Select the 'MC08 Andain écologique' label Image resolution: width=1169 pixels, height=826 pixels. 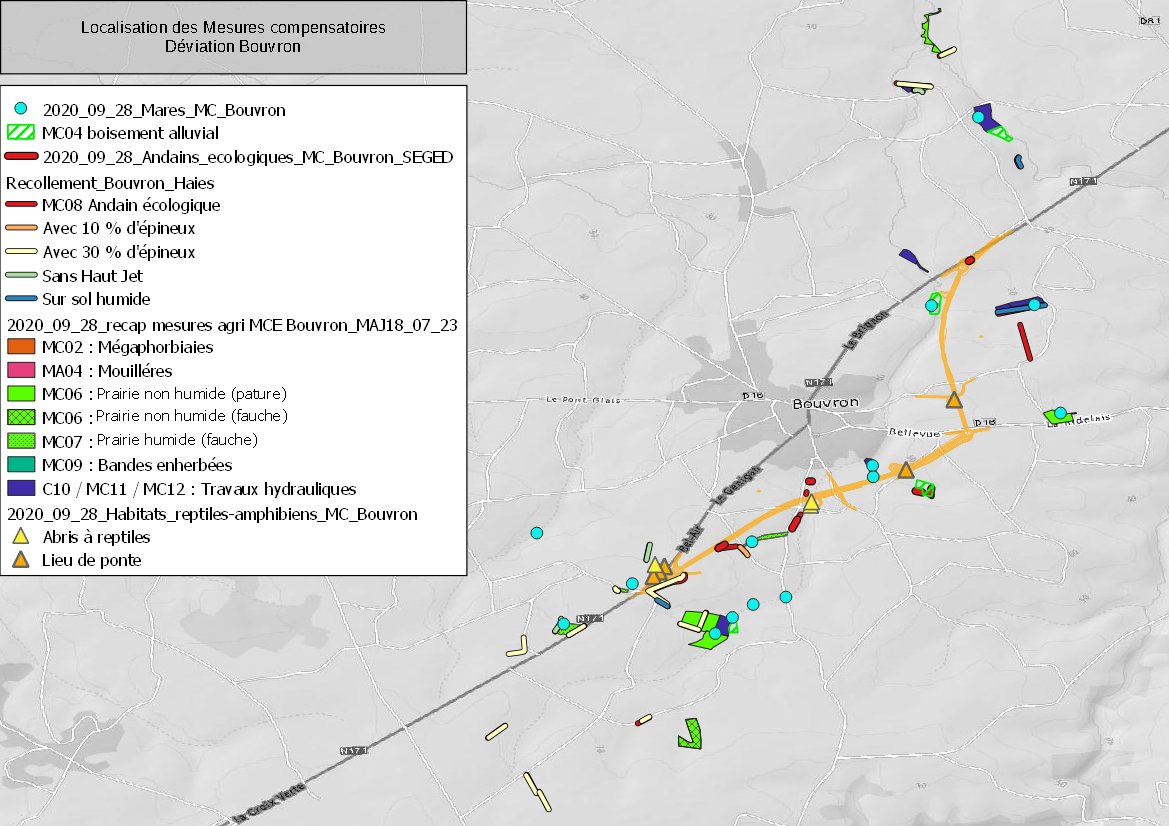(x=131, y=205)
